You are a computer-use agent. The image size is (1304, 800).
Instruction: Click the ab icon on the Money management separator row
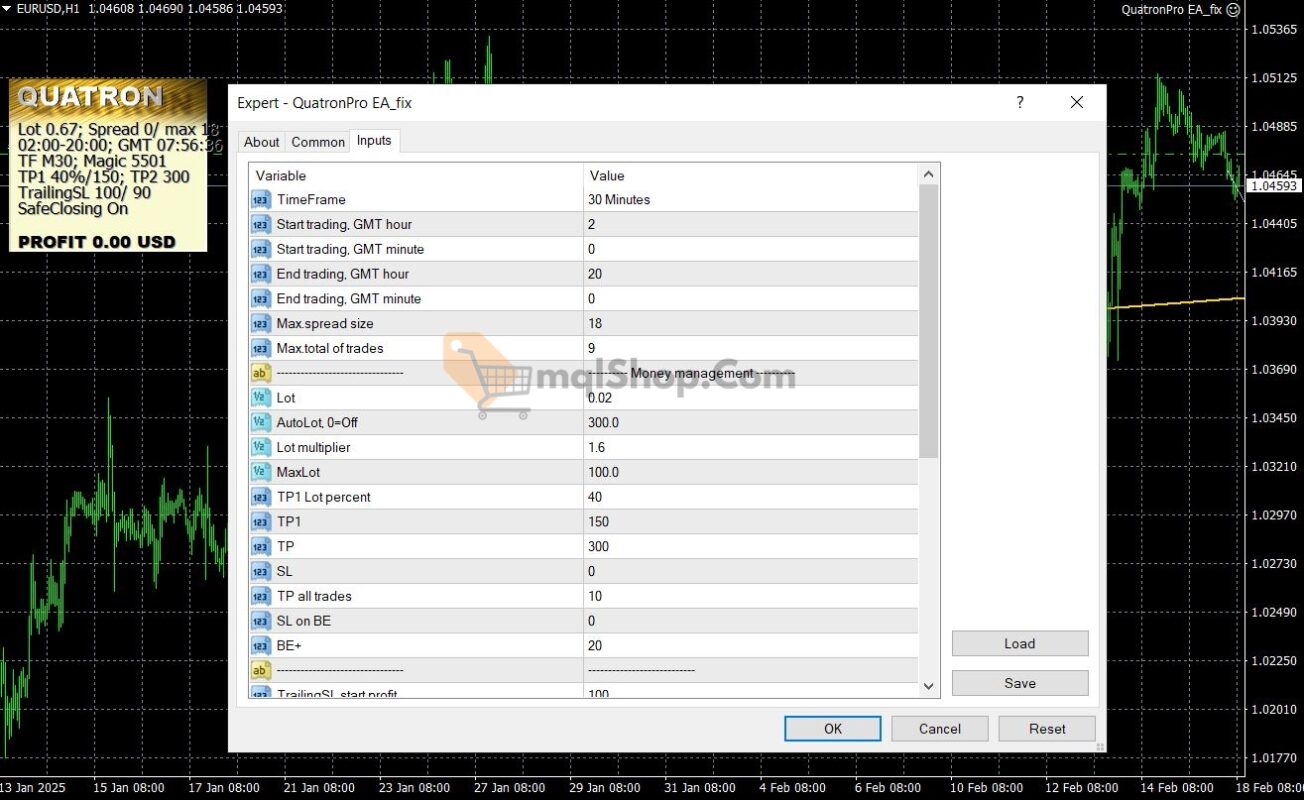pyautogui.click(x=260, y=372)
